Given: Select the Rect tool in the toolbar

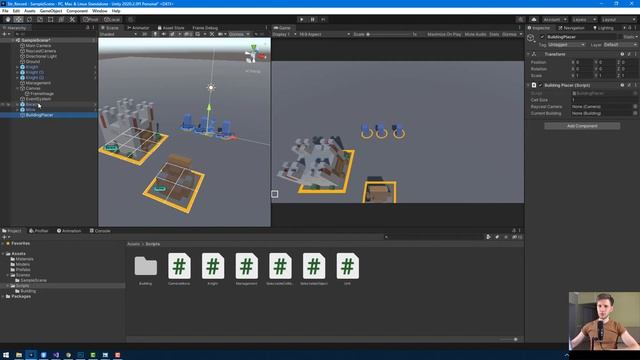Looking at the screenshot, I should [51, 20].
